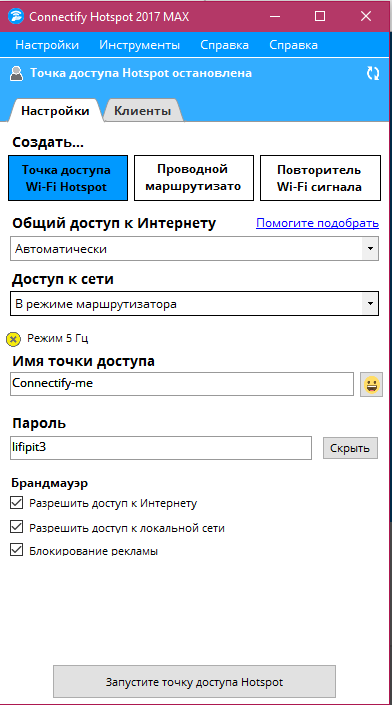Screen dimensions: 392x705
Task: Minimize the Connectify Hotspot window
Action: pyautogui.click(x=274, y=16)
